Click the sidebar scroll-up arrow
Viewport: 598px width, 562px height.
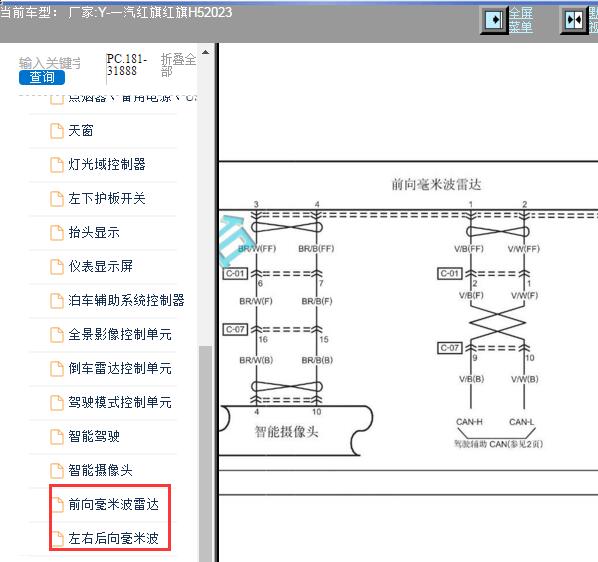pyautogui.click(x=206, y=52)
